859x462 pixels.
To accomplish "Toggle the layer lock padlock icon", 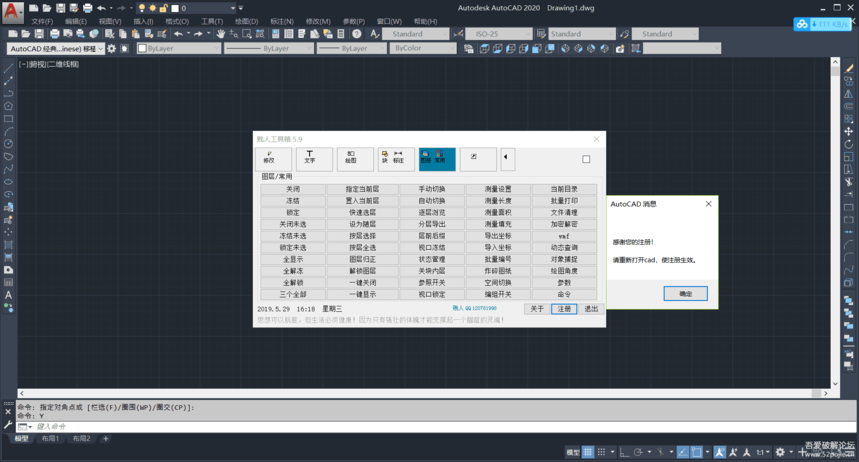I will tap(163, 8).
